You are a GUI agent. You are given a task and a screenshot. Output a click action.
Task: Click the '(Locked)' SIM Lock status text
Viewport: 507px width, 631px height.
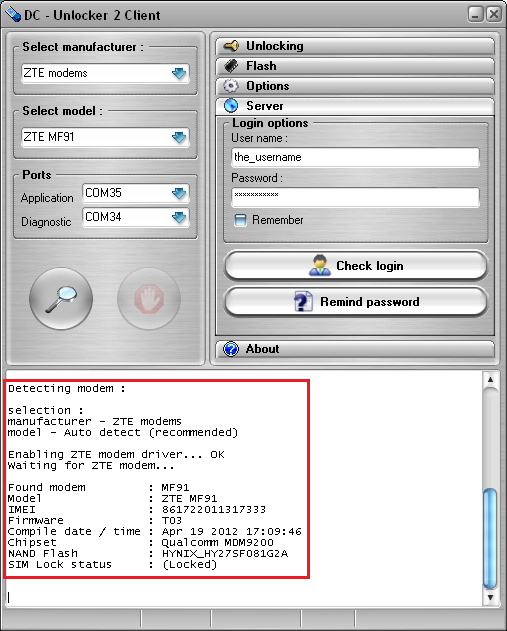[190, 565]
